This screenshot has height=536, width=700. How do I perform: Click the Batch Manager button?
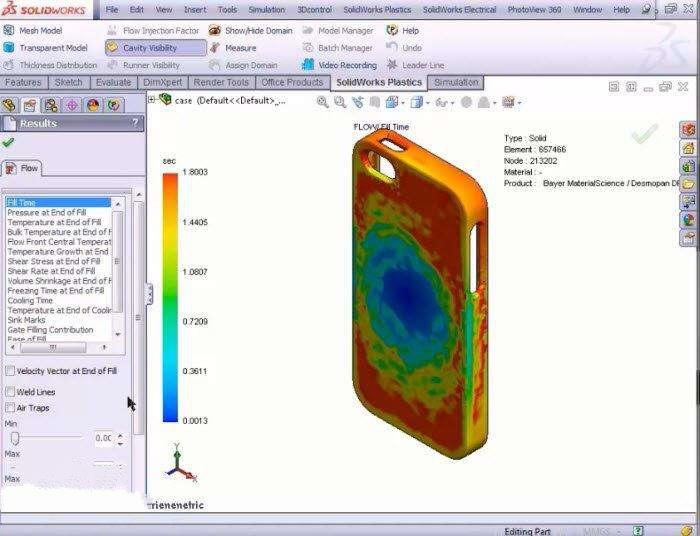(x=338, y=48)
